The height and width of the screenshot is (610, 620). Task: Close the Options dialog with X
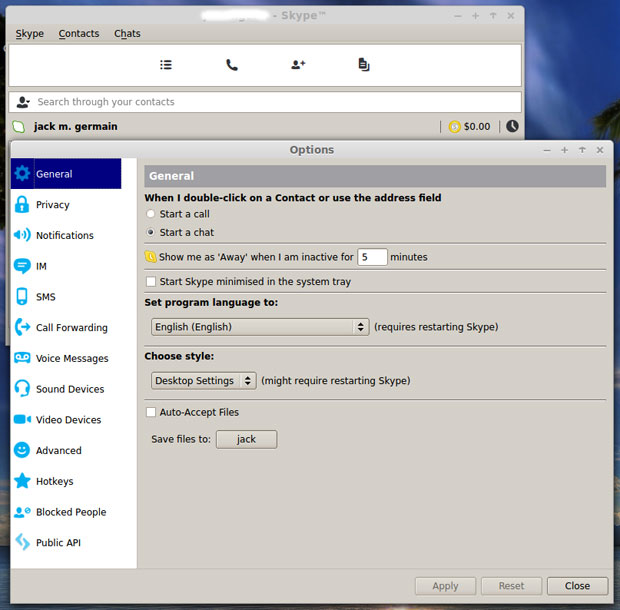600,150
